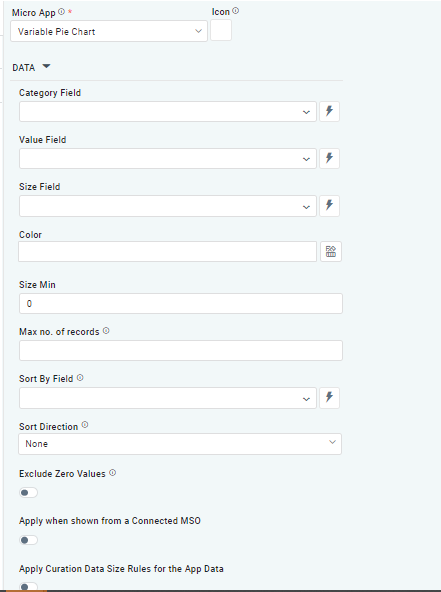441x592 pixels.
Task: Open the Micro App dropdown showing Variable Pie Chart
Action: click(x=109, y=31)
